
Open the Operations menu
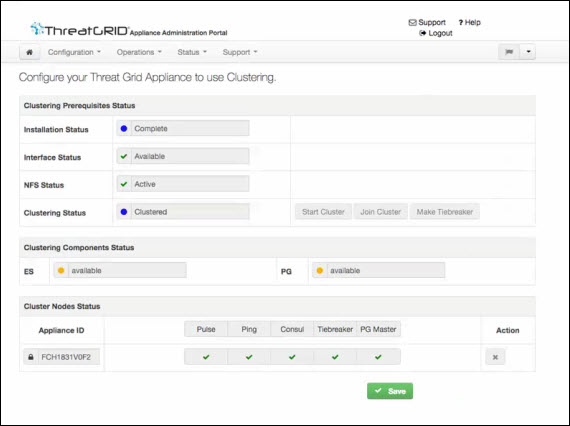tap(139, 52)
